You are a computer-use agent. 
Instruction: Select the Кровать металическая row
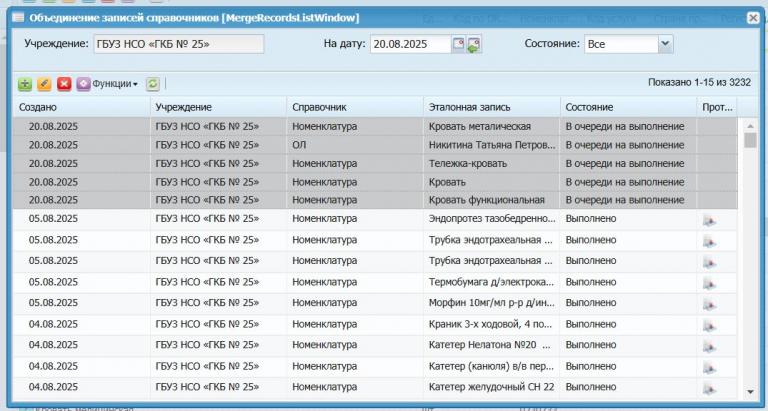coord(375,126)
